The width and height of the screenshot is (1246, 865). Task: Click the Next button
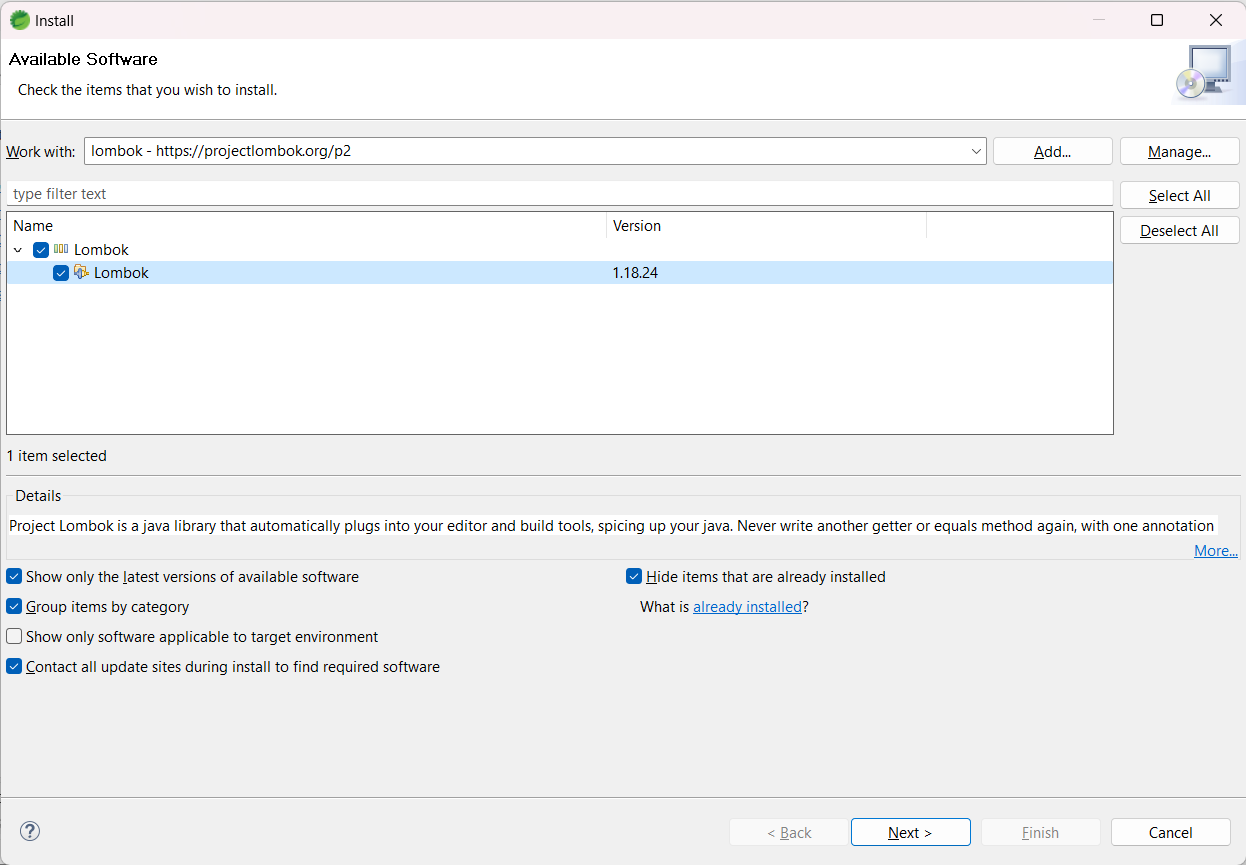point(910,832)
